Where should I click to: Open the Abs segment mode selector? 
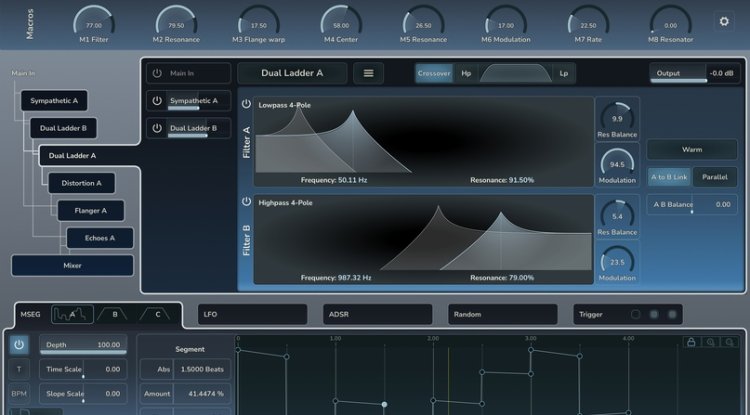[x=157, y=369]
